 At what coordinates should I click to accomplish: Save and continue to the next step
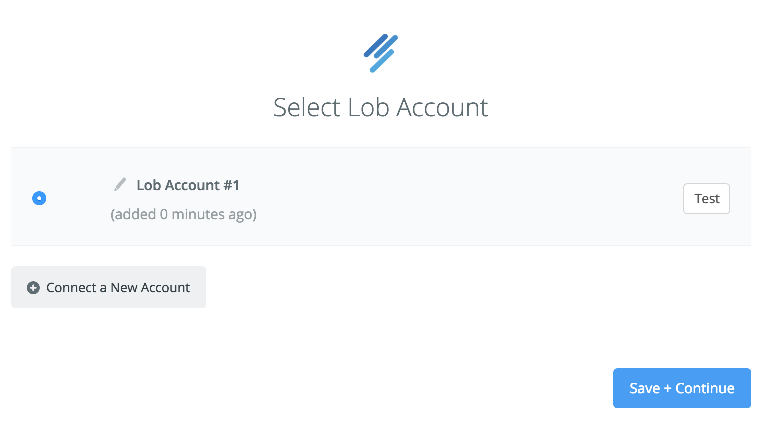tap(681, 388)
